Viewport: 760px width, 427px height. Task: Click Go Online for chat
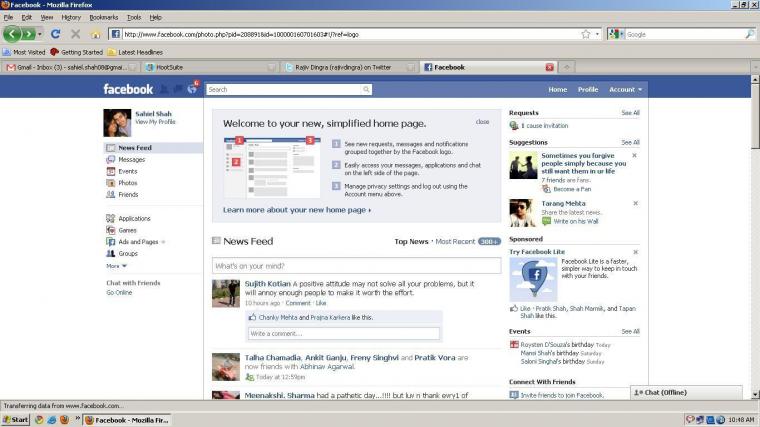click(x=119, y=293)
